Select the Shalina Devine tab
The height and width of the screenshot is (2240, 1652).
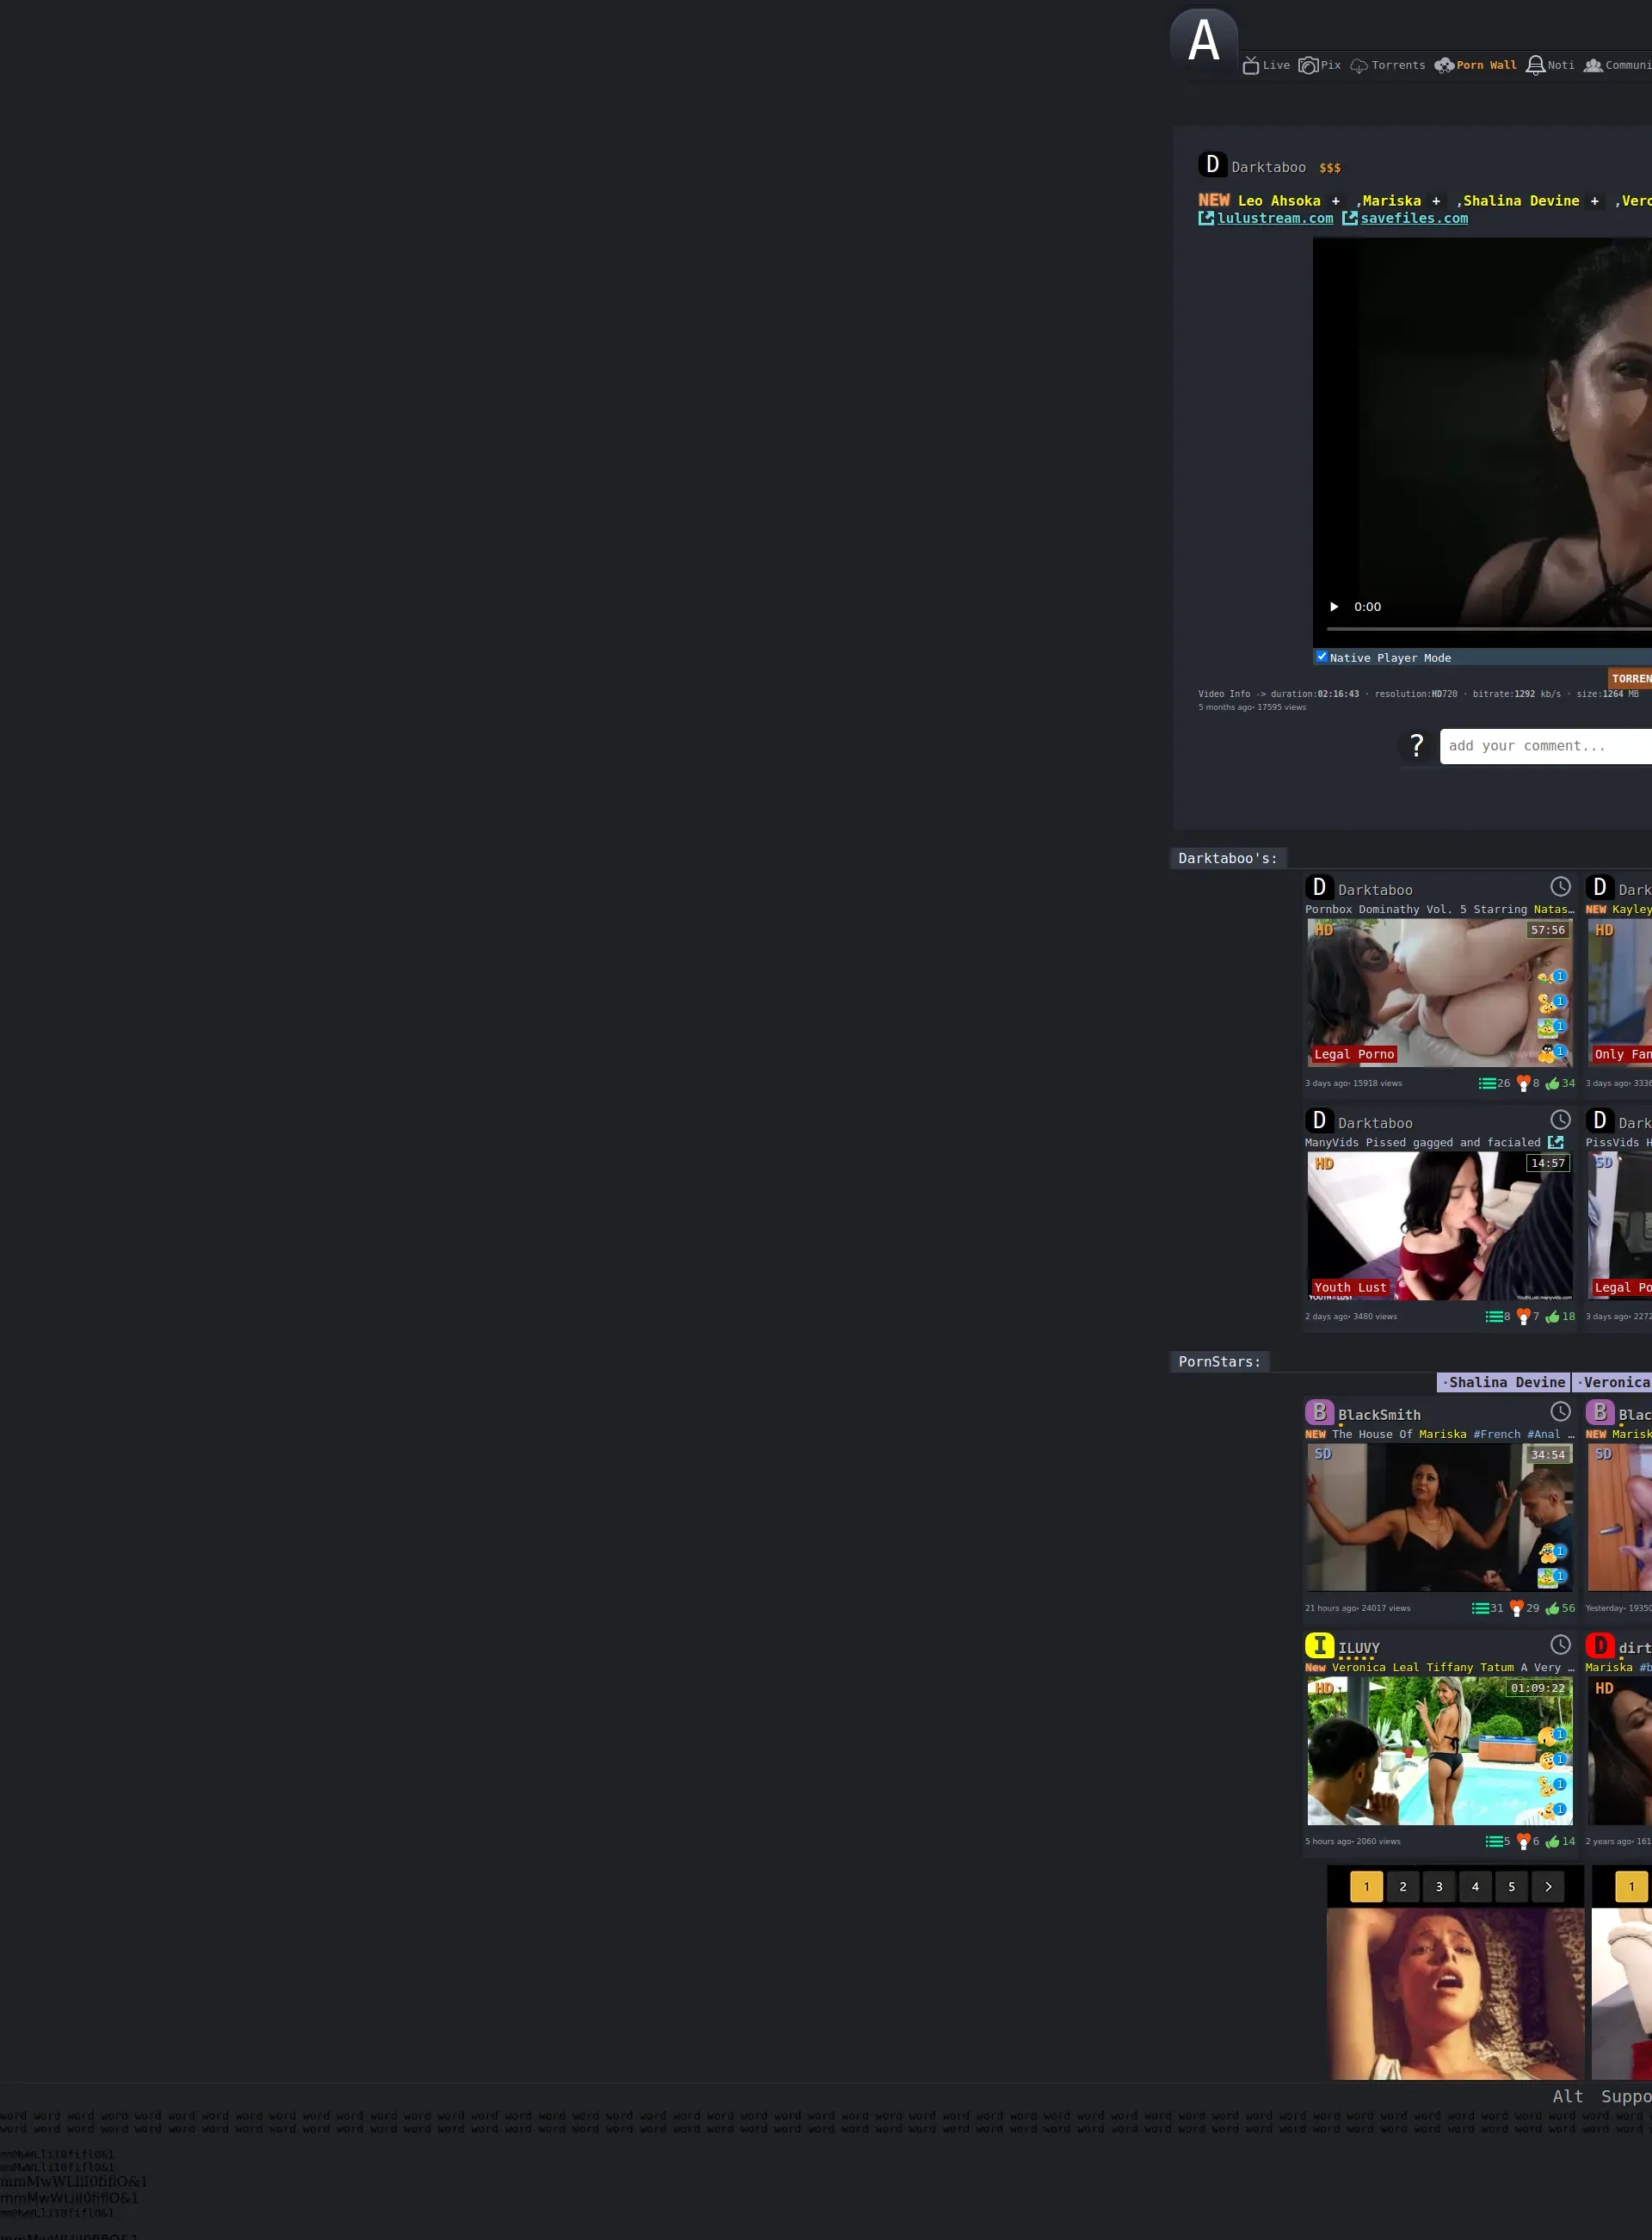[1504, 1382]
